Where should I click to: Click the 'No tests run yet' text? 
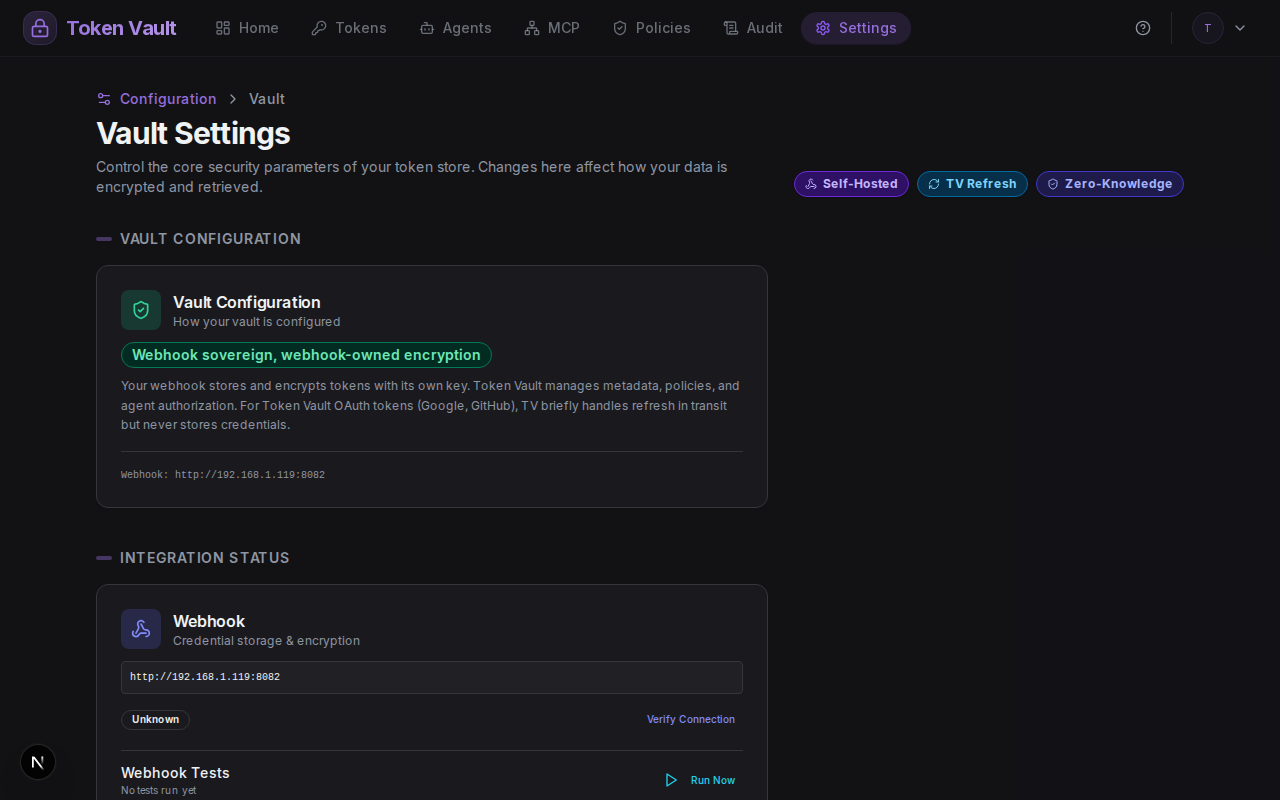pyautogui.click(x=158, y=791)
